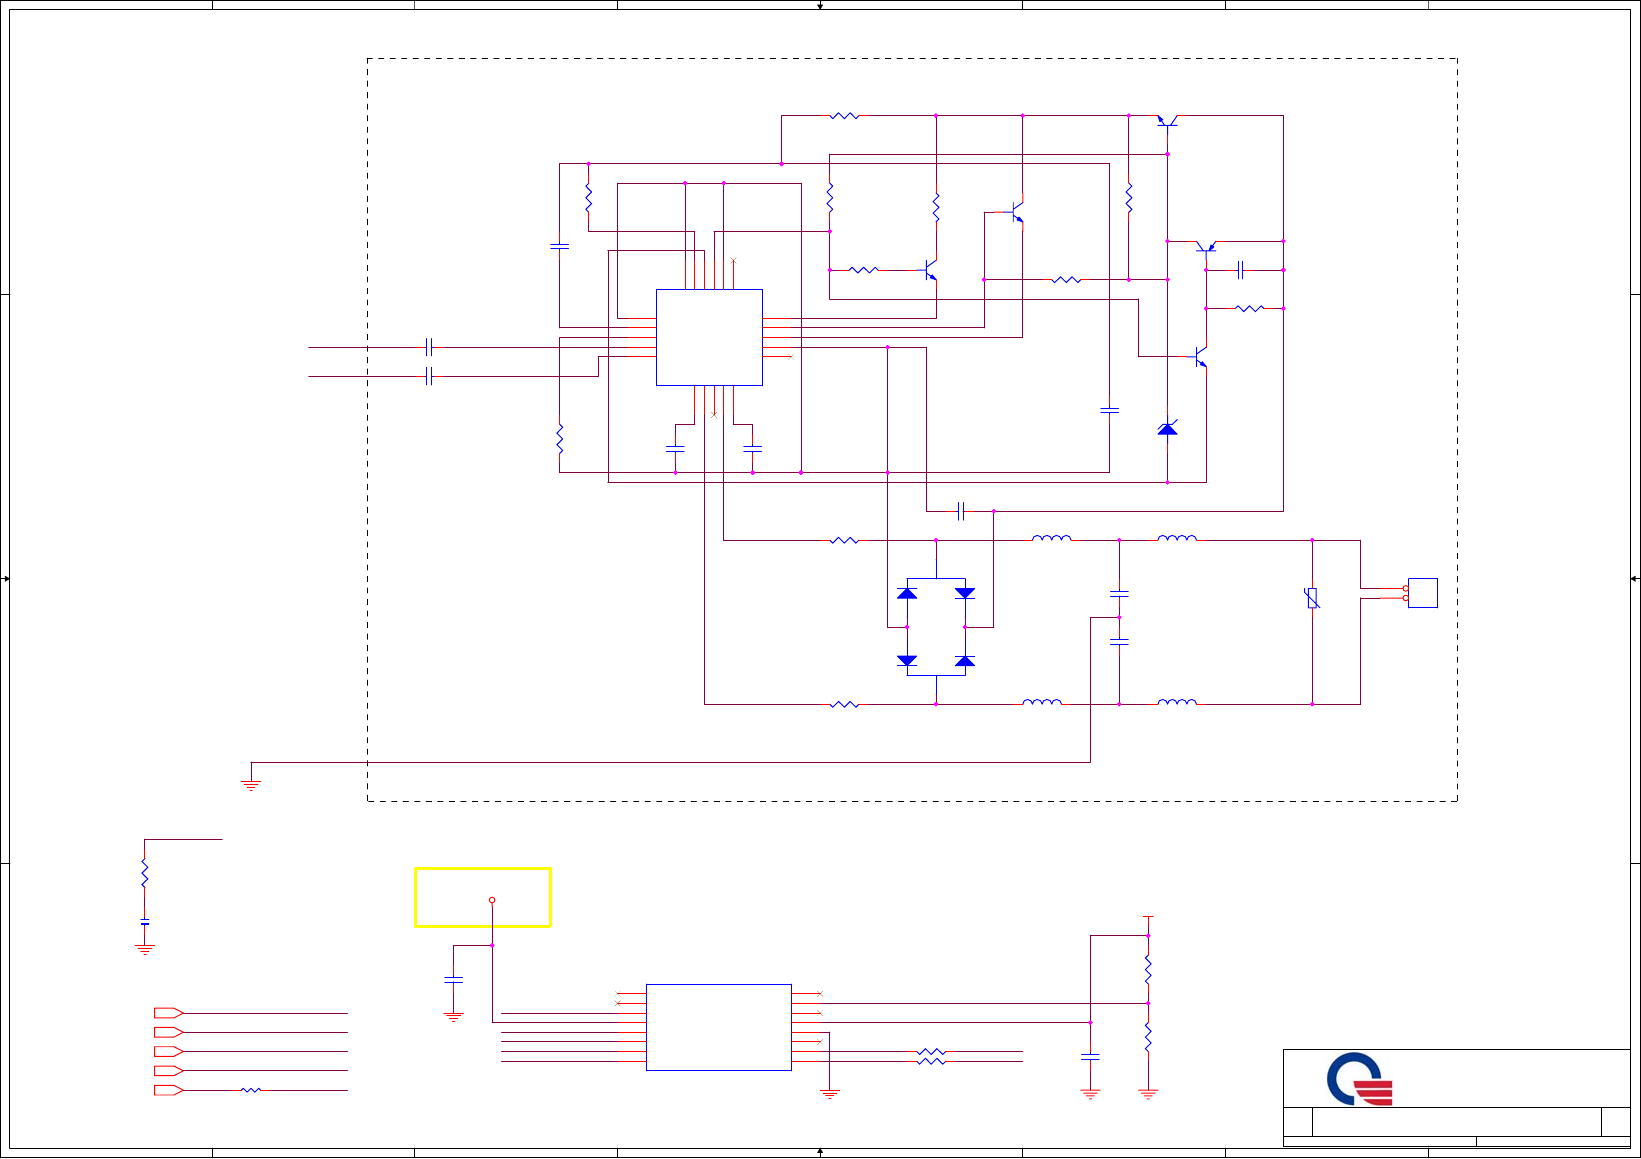1641x1159 pixels.
Task: Select the upper input coupling capacitor at left
Action: click(429, 347)
